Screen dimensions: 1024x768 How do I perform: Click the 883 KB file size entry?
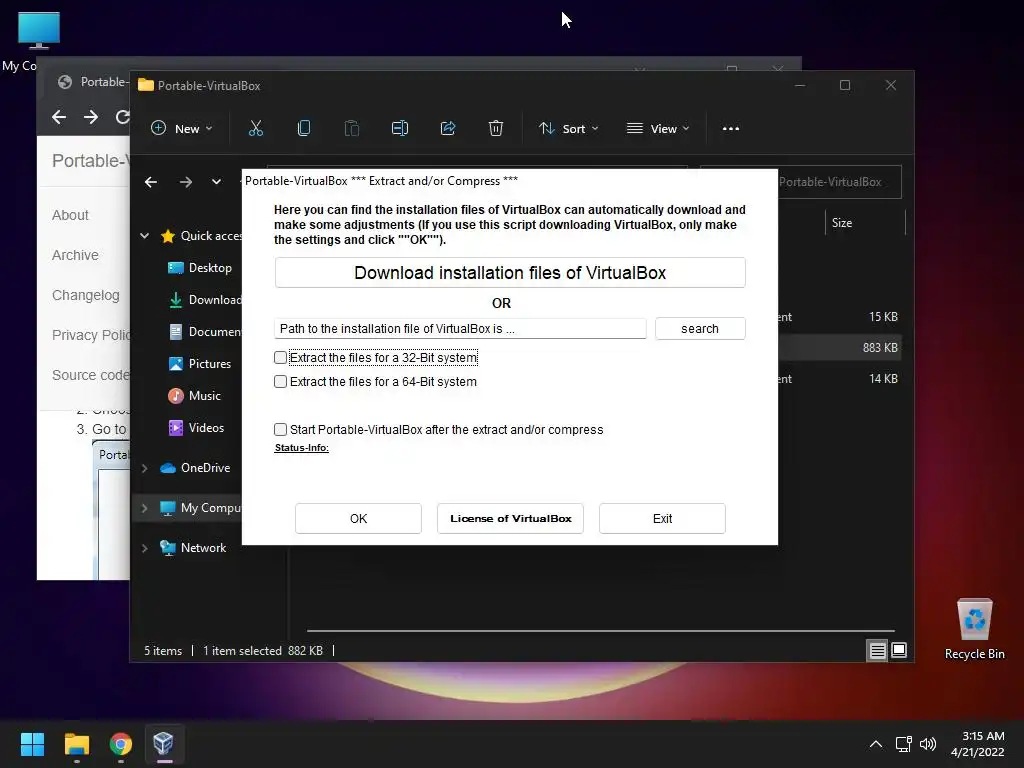pos(880,347)
